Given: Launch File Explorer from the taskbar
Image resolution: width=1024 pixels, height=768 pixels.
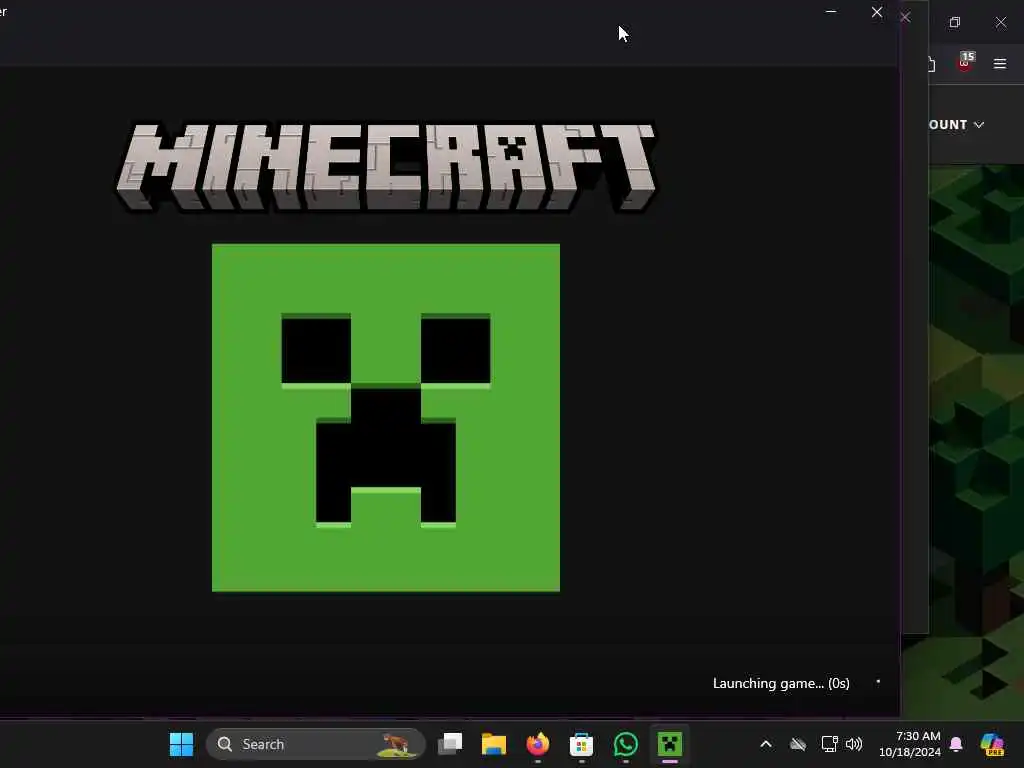Looking at the screenshot, I should click(494, 744).
